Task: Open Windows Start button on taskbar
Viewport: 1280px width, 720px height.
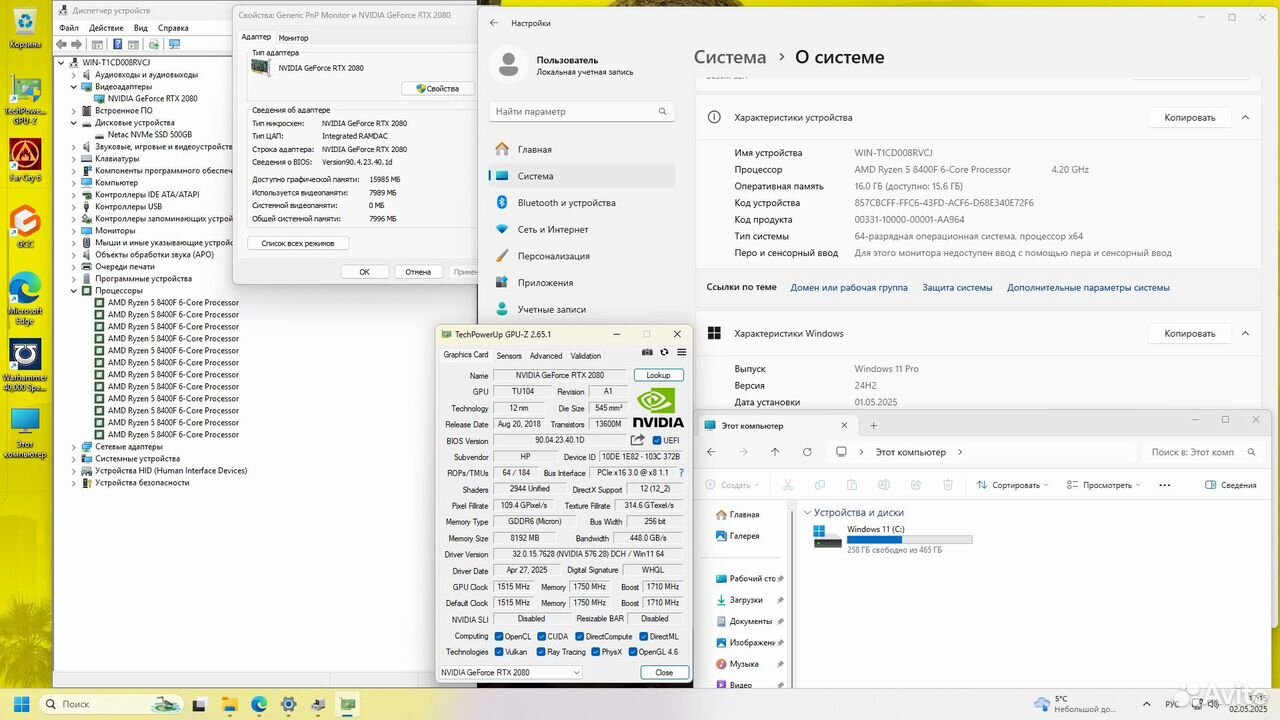Action: click(x=21, y=704)
